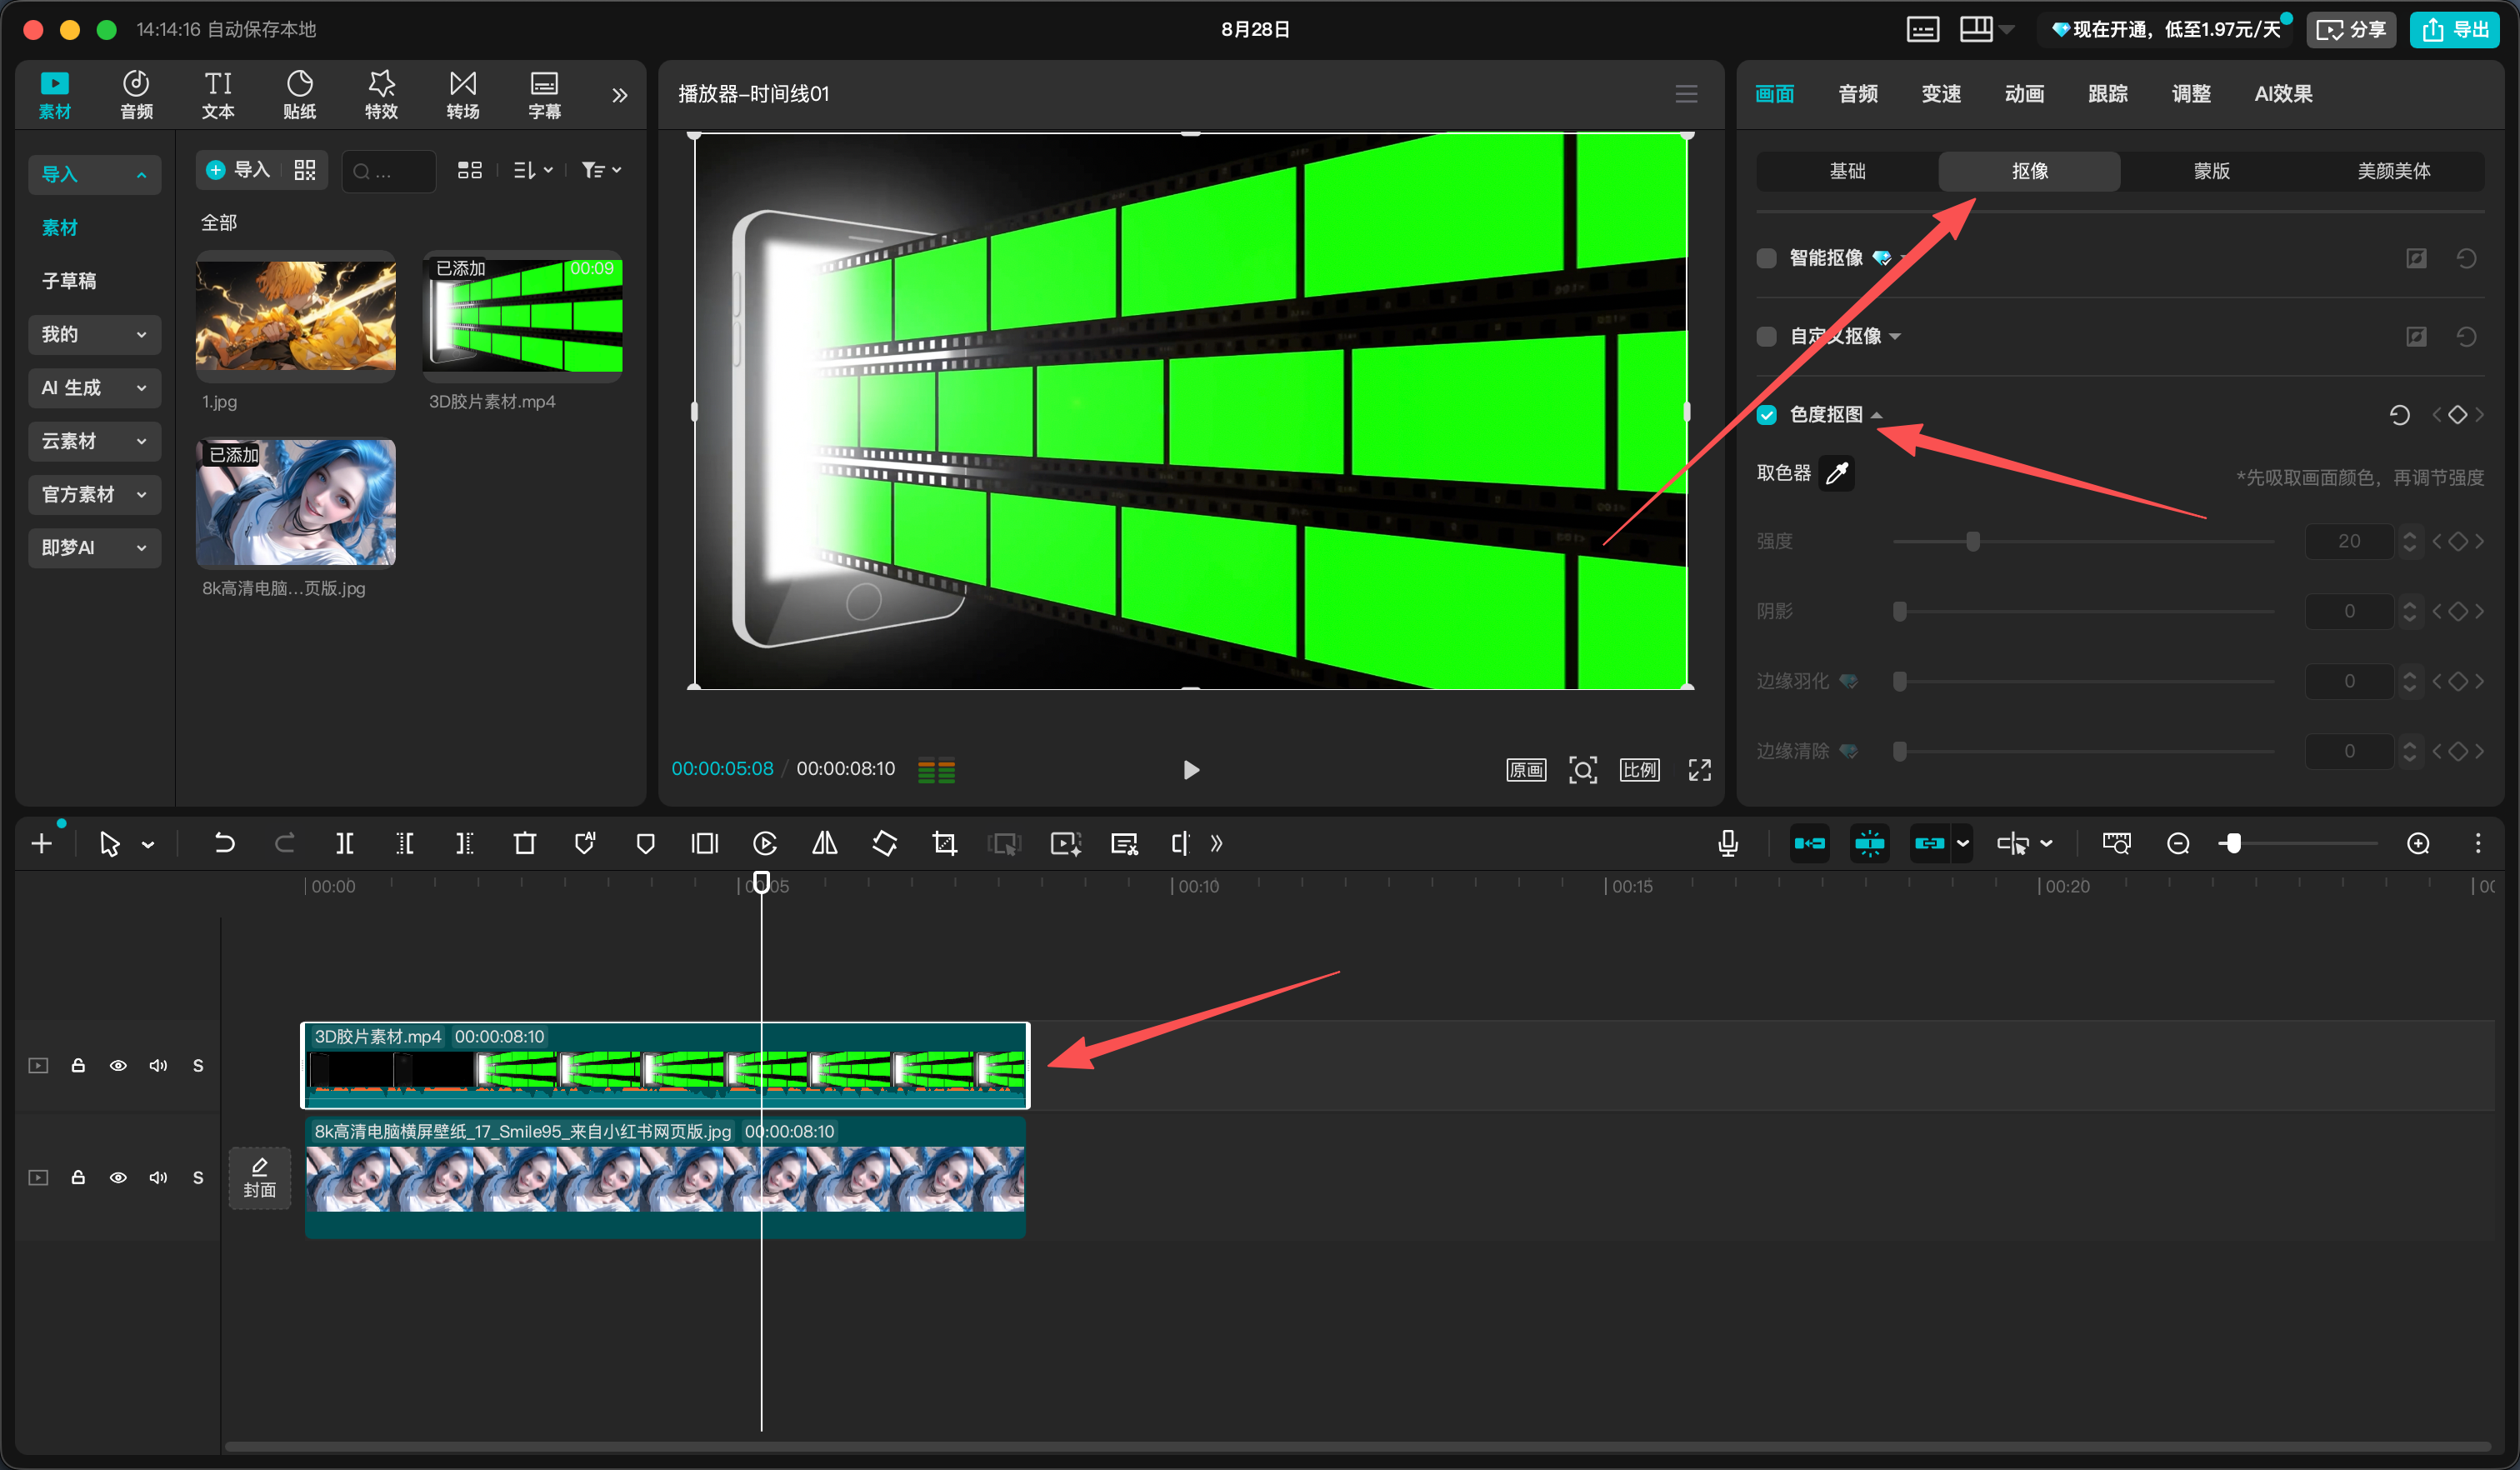
Task: Open the 转场 transitions panel
Action: click(x=462, y=95)
